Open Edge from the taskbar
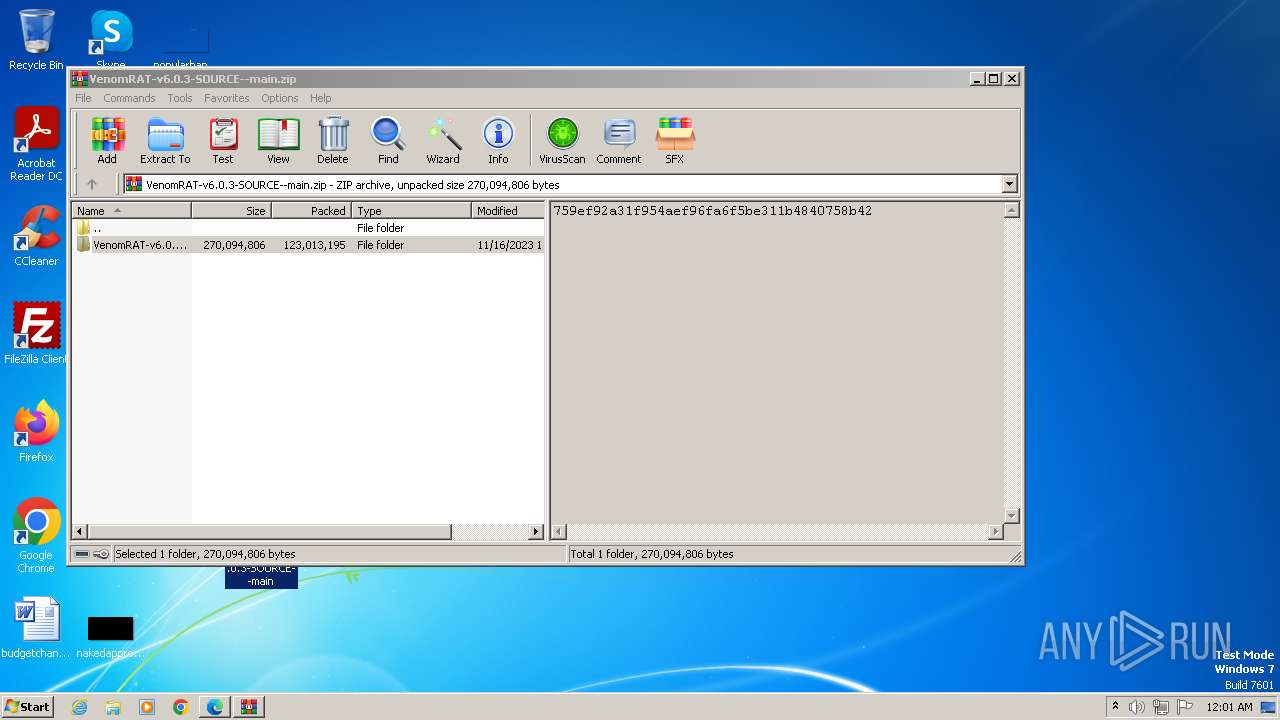 click(x=215, y=707)
